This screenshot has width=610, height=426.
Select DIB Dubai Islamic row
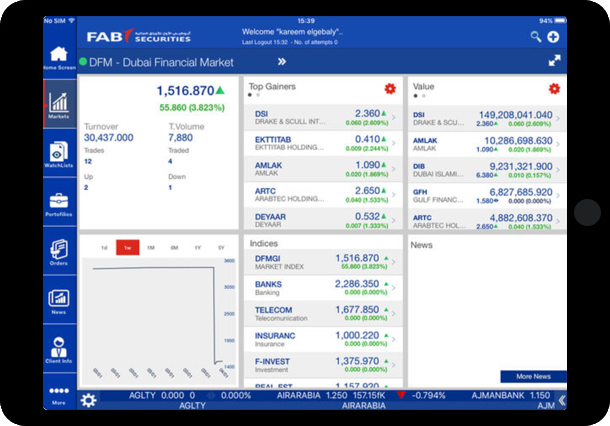click(x=487, y=170)
